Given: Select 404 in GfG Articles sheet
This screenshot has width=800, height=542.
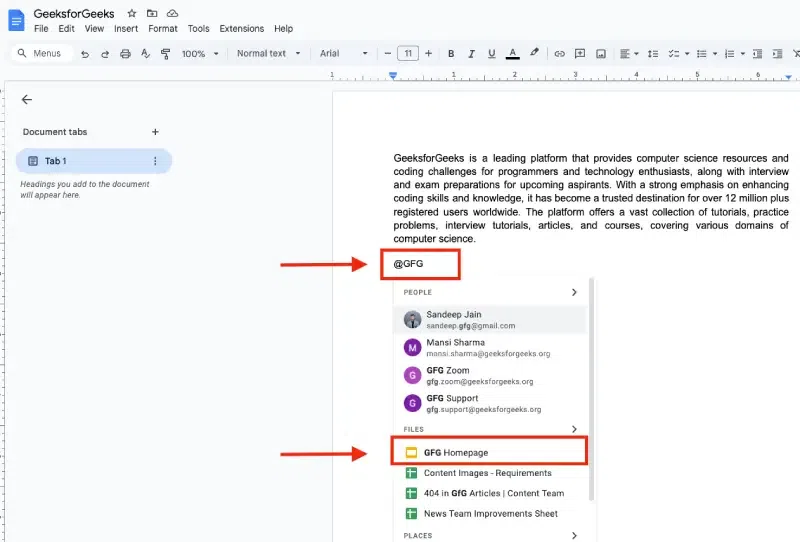Looking at the screenshot, I should (490, 494).
